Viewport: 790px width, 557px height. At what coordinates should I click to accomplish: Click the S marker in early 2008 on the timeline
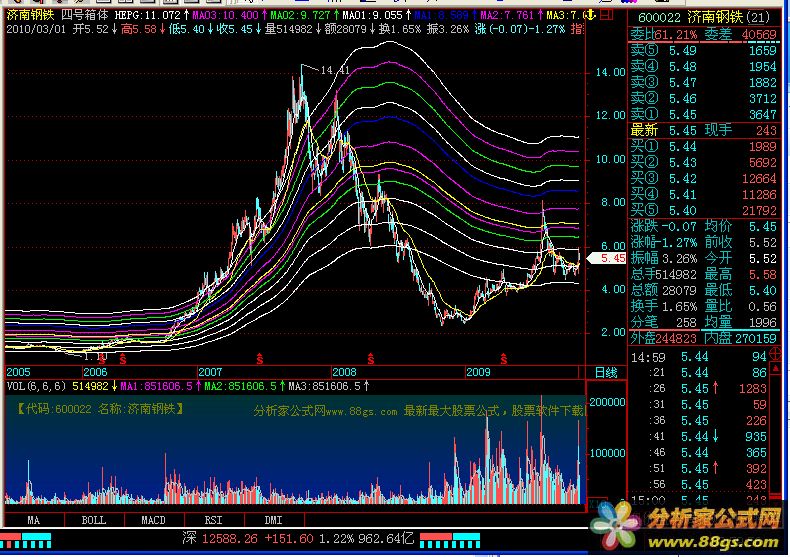tap(371, 359)
